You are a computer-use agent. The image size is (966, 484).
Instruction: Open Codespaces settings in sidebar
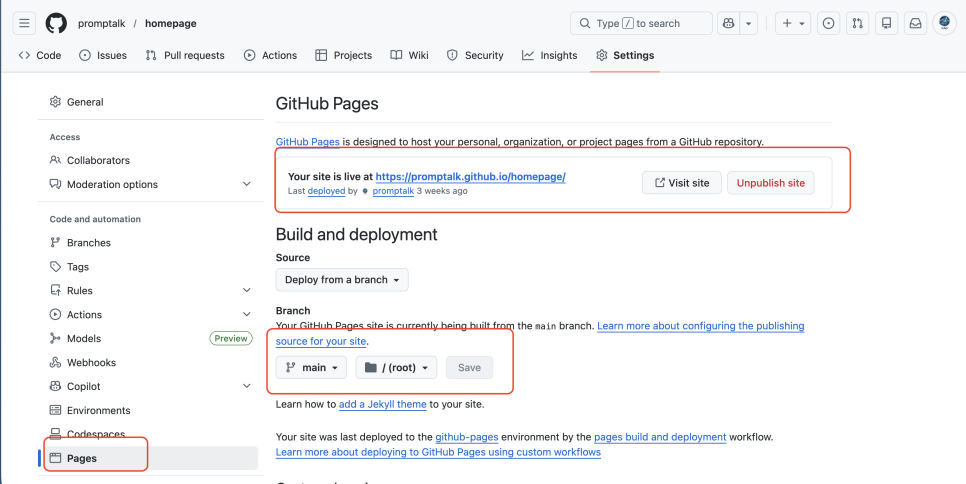coord(150,435)
